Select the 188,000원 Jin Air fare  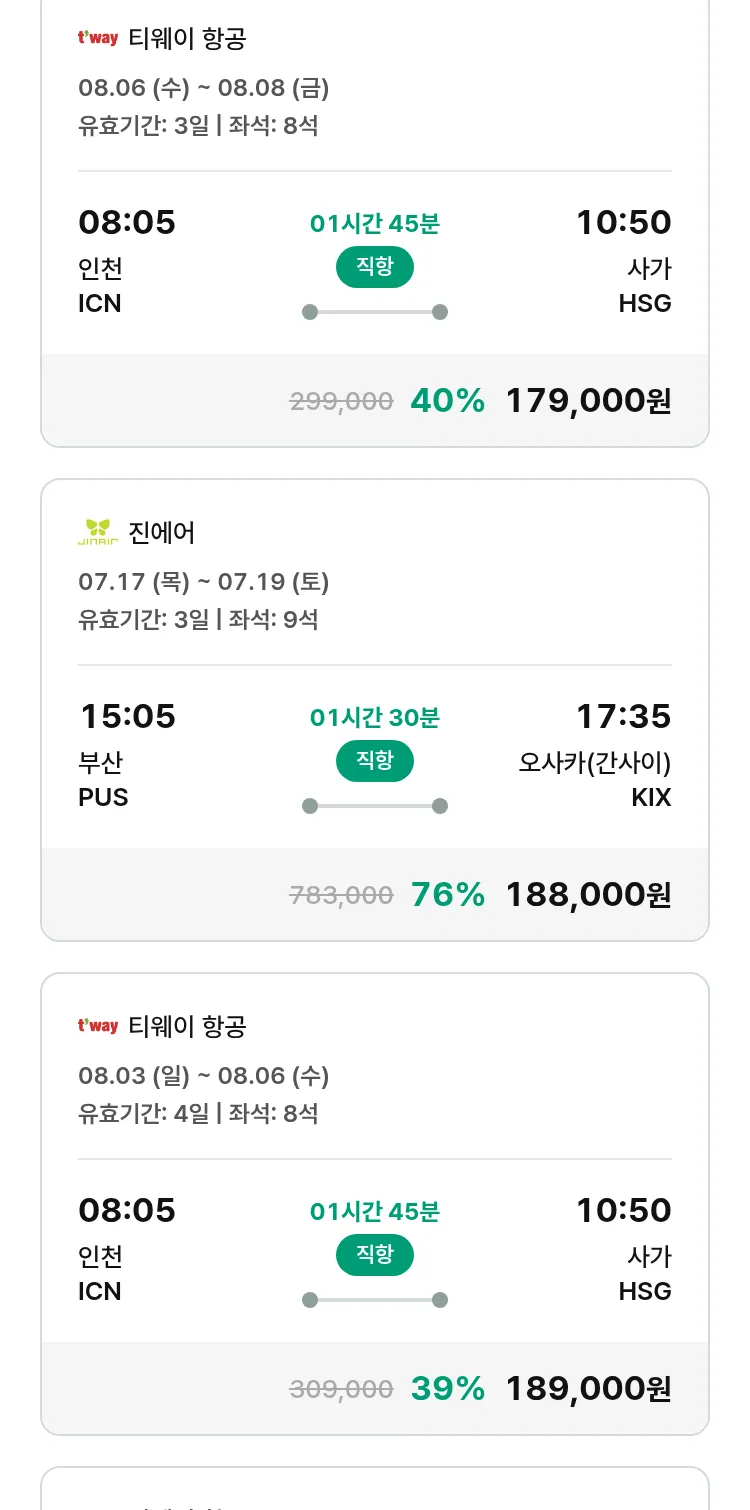[588, 895]
